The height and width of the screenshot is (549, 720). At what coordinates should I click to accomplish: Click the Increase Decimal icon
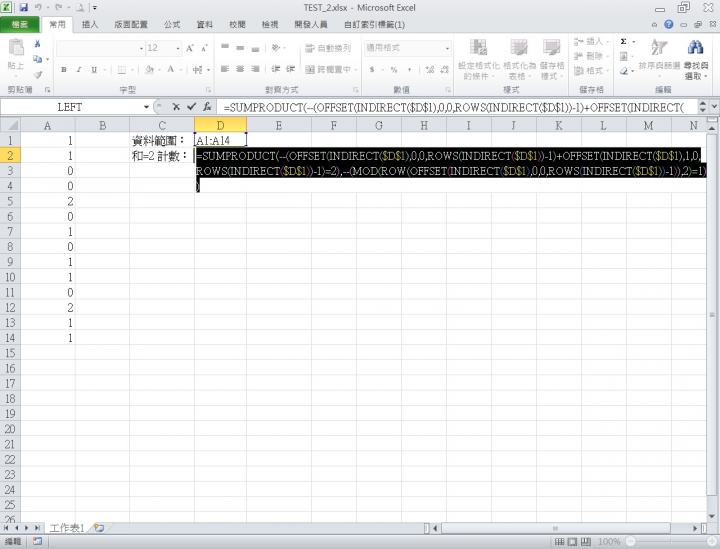tap(430, 70)
